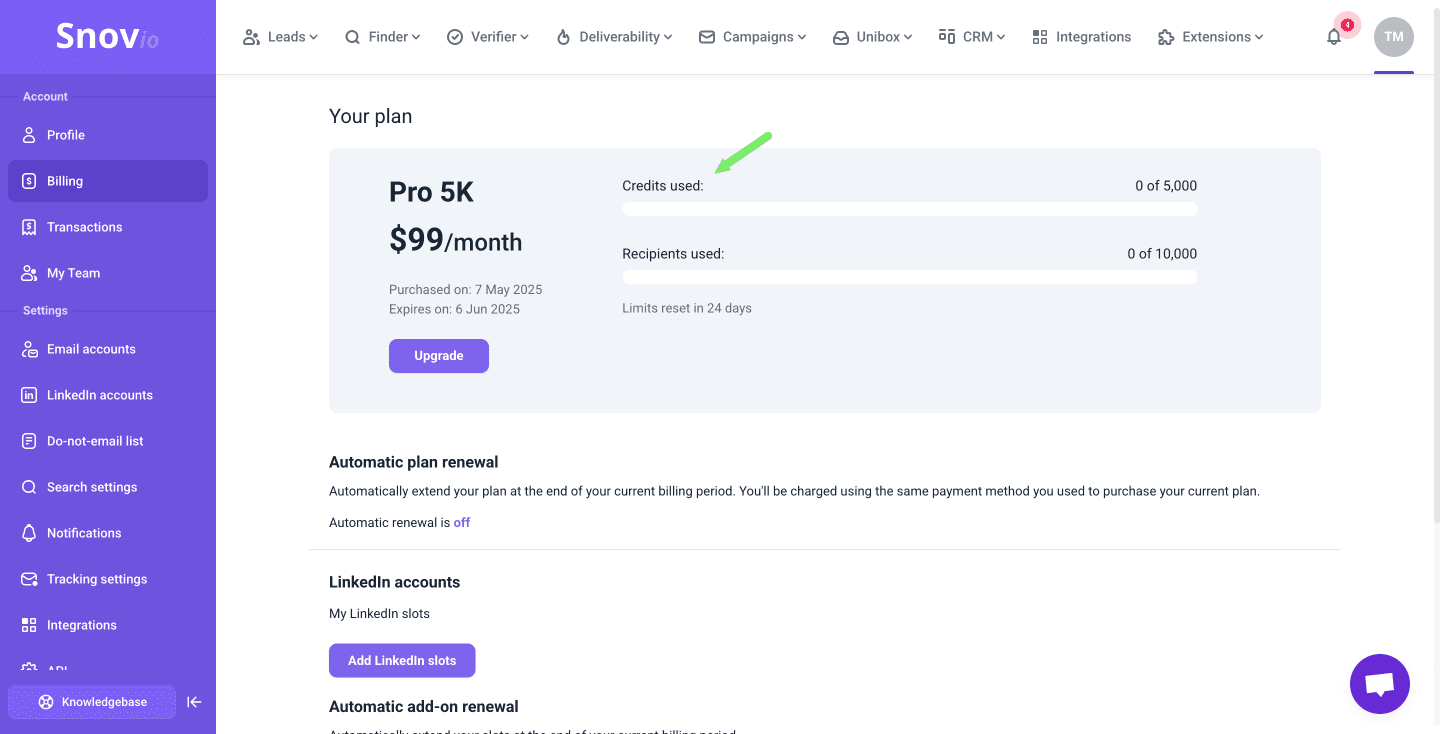Click Add LinkedIn slots button
The height and width of the screenshot is (734, 1440).
[x=402, y=660]
